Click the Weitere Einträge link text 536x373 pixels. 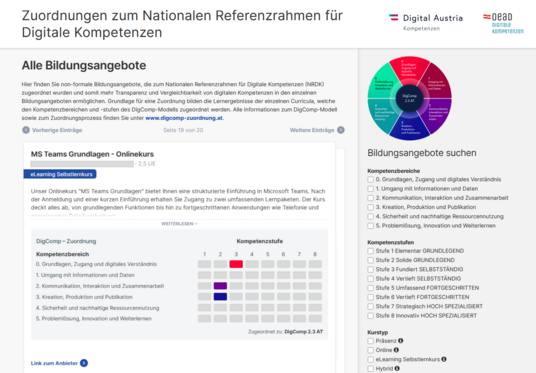click(312, 130)
